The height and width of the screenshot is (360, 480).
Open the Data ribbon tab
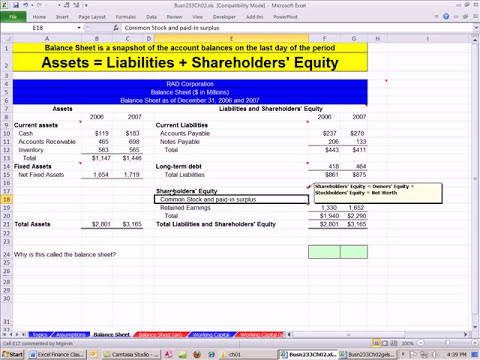tap(151, 17)
